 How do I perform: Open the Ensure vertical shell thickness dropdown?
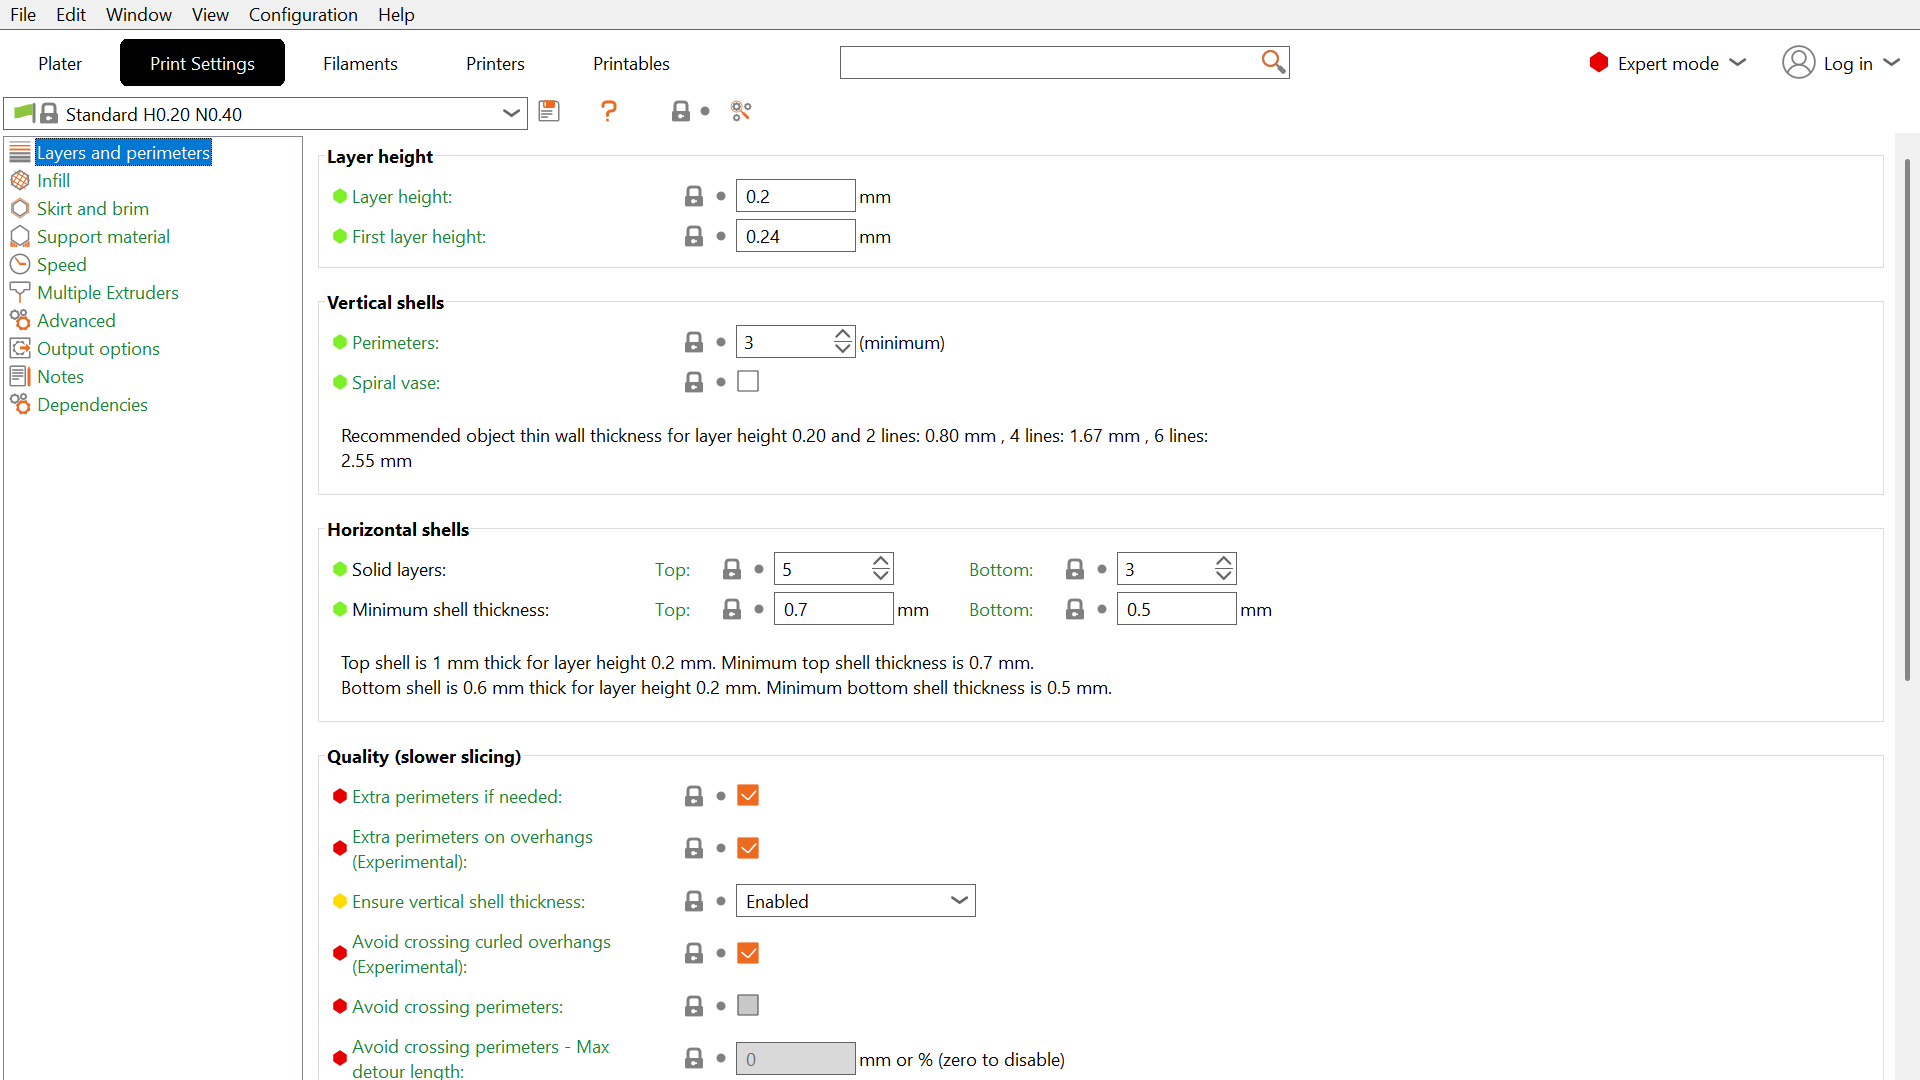pyautogui.click(x=856, y=901)
